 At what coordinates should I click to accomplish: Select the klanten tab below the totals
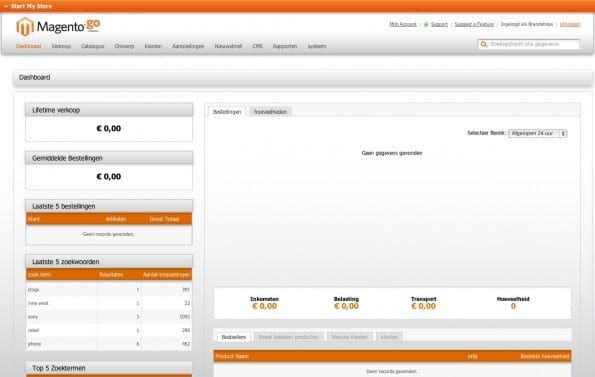(389, 337)
